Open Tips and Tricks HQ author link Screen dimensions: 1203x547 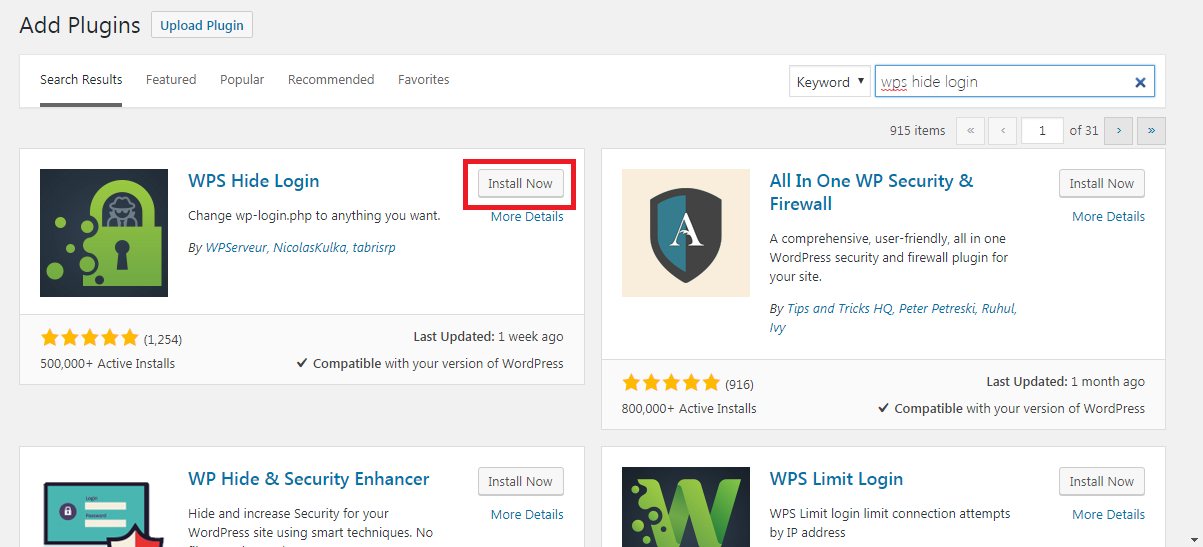click(x=840, y=309)
